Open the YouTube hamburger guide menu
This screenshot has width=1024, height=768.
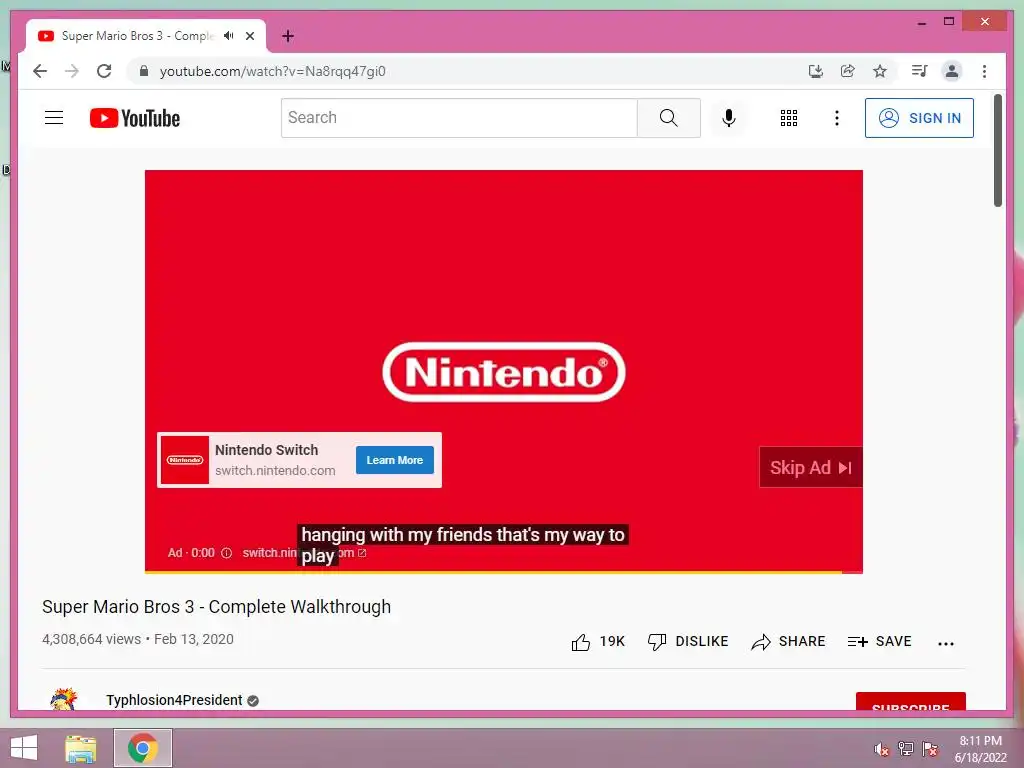point(54,118)
